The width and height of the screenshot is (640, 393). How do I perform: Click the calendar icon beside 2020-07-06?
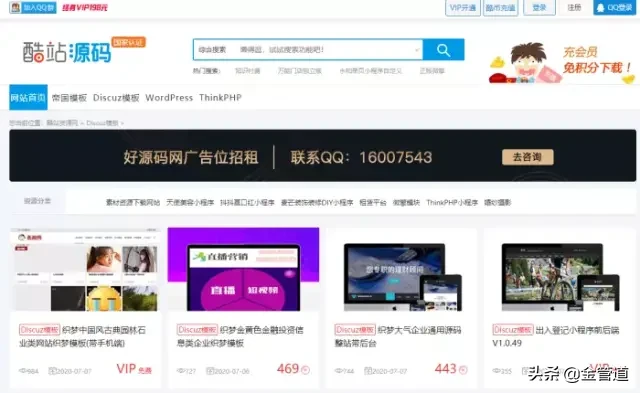[x=210, y=371]
